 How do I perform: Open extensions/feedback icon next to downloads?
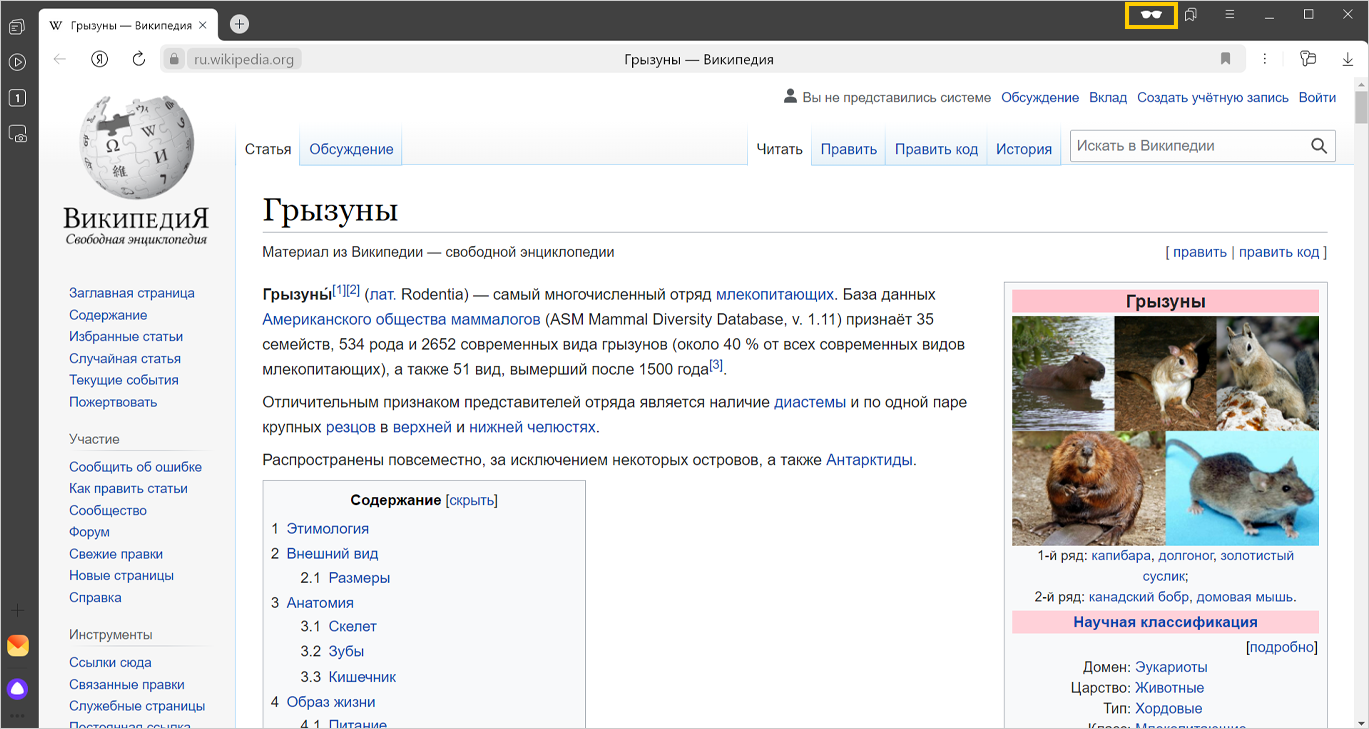pos(1307,59)
